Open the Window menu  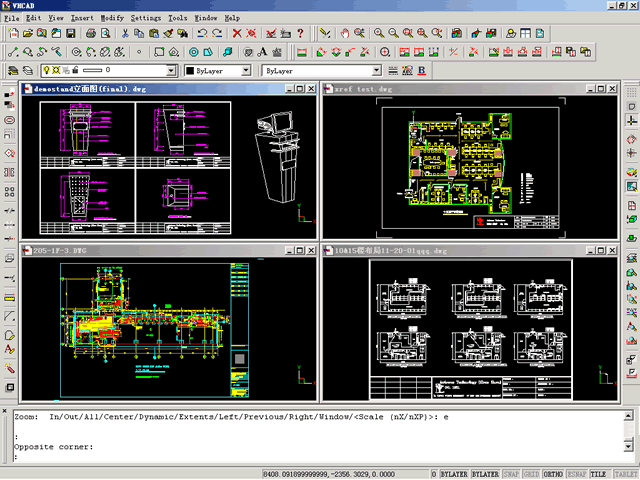click(x=206, y=18)
